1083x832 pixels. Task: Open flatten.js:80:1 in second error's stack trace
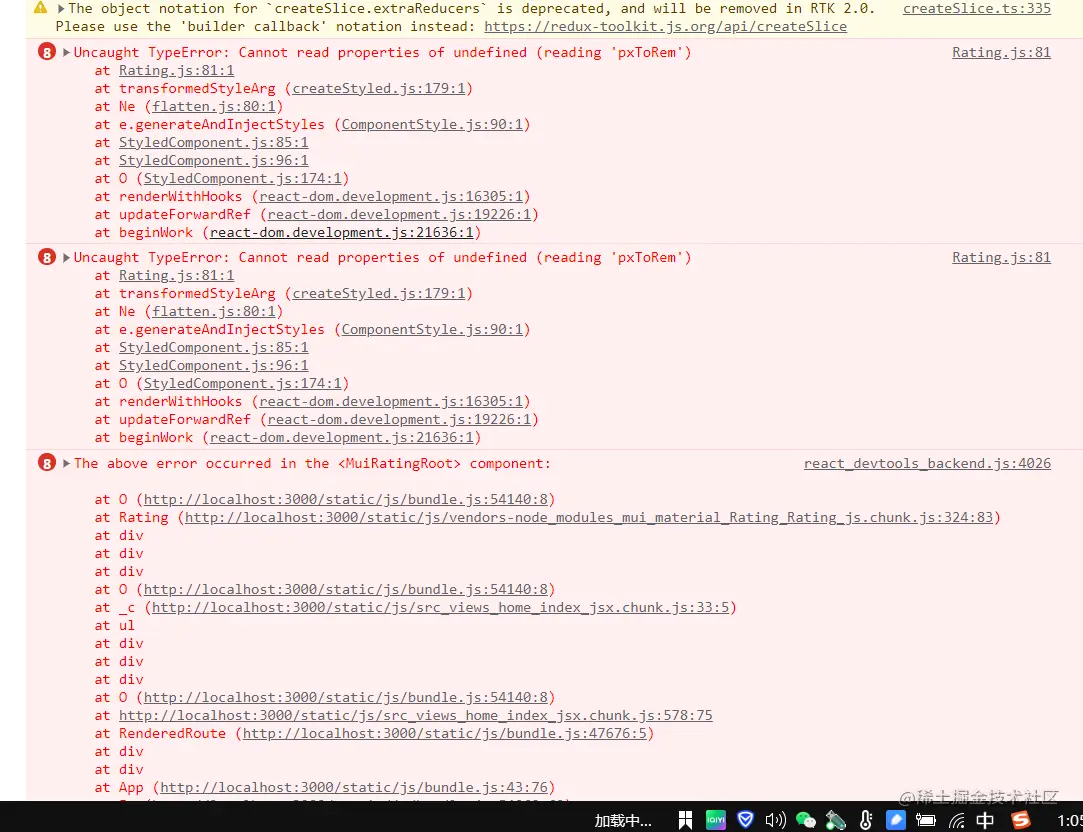[213, 311]
